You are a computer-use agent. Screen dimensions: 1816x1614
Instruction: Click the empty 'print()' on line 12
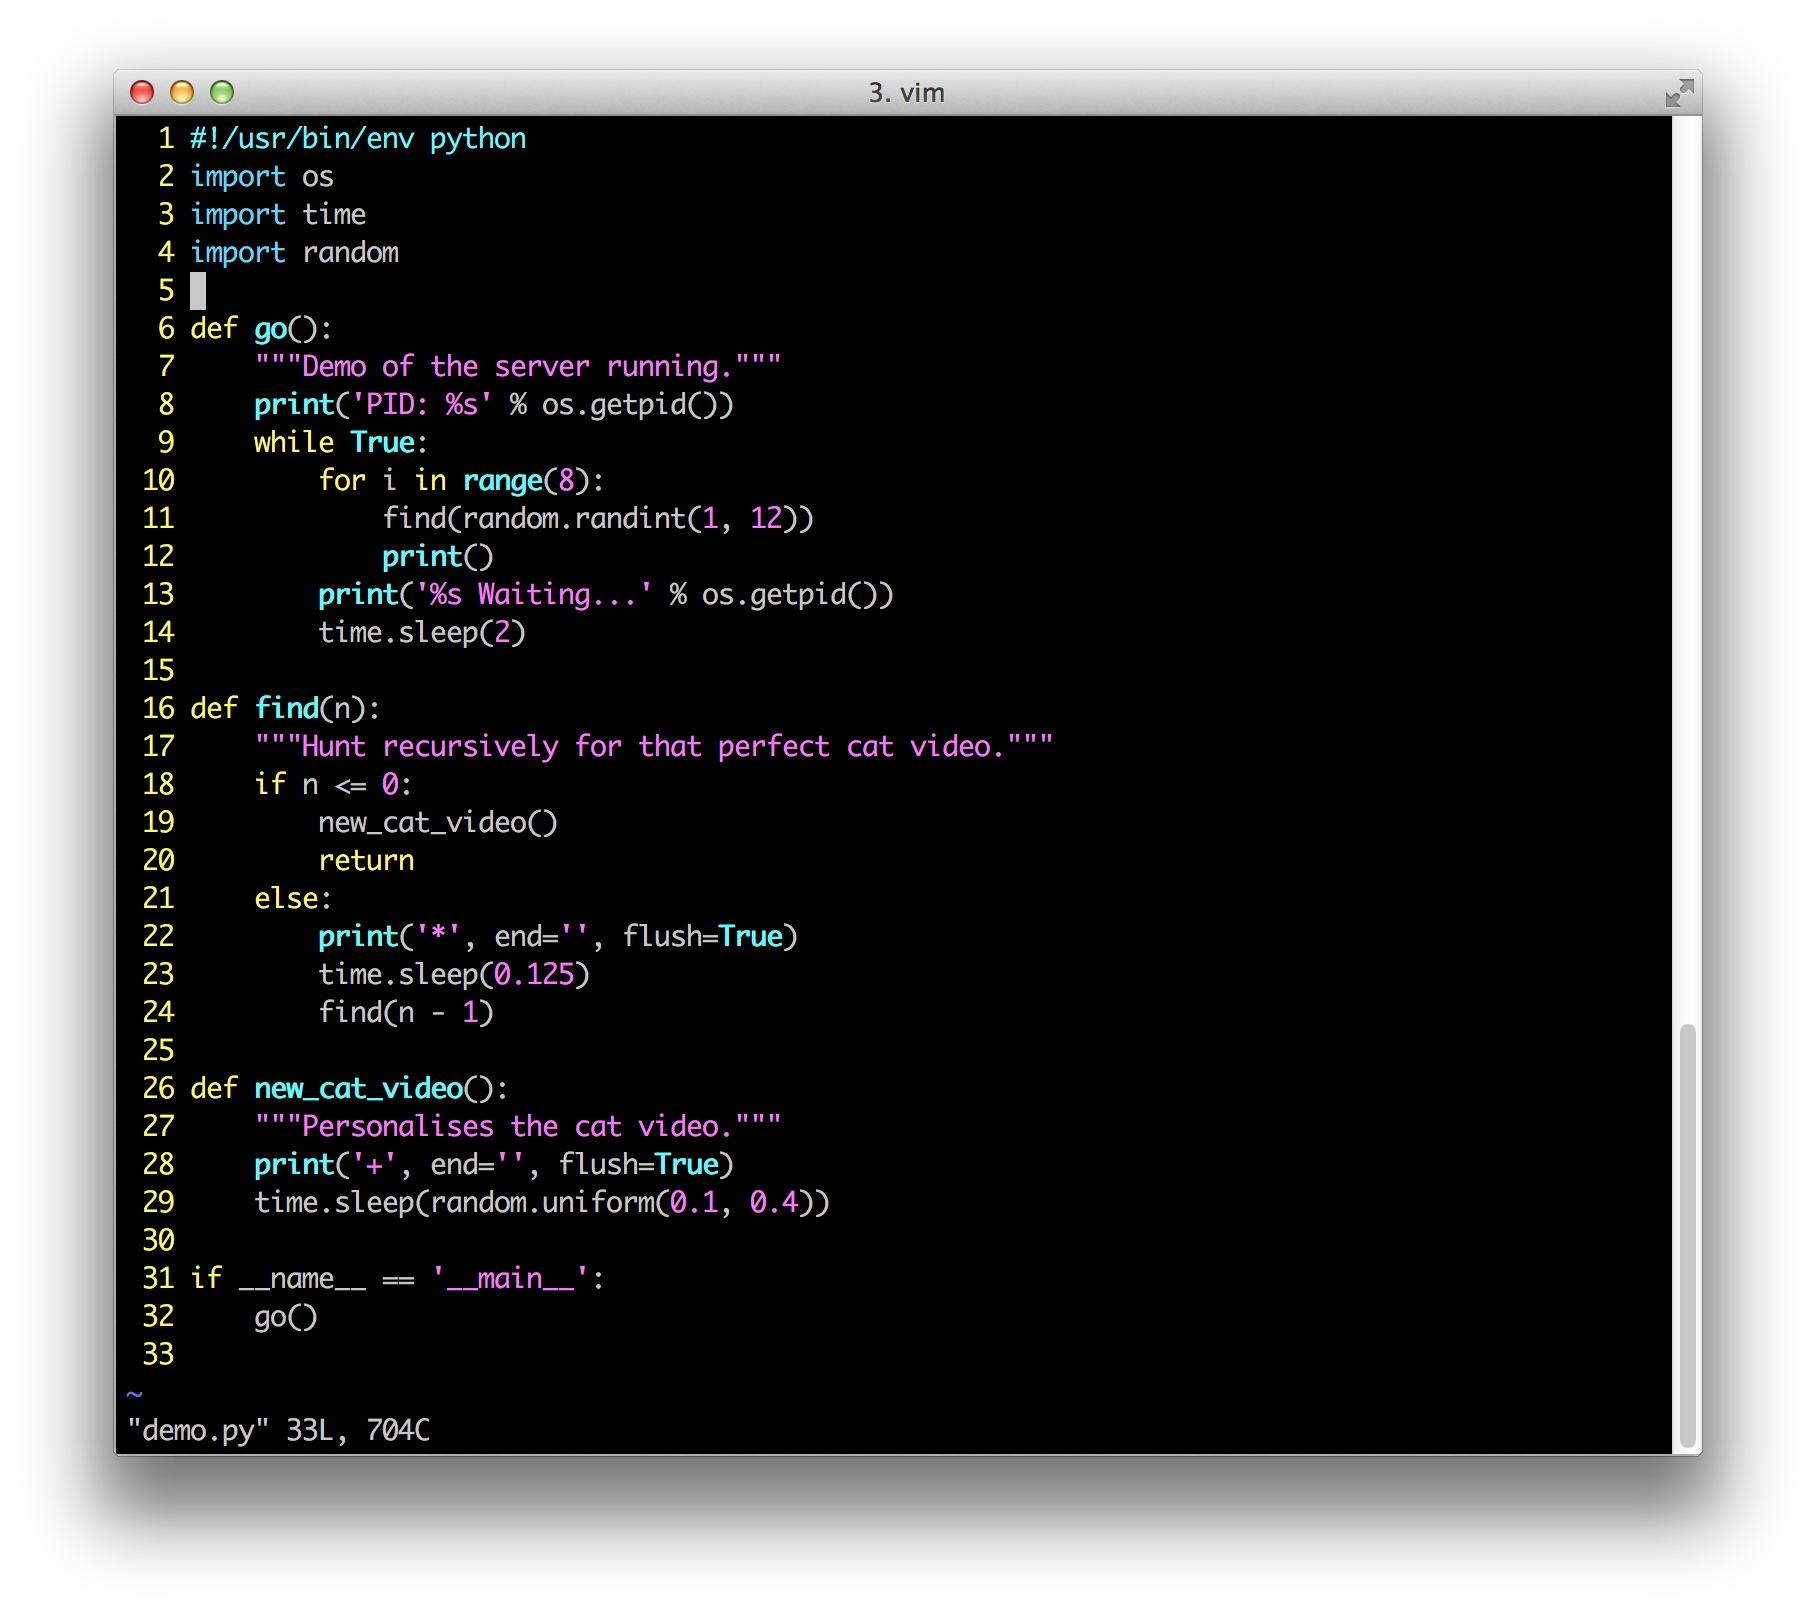tap(438, 557)
